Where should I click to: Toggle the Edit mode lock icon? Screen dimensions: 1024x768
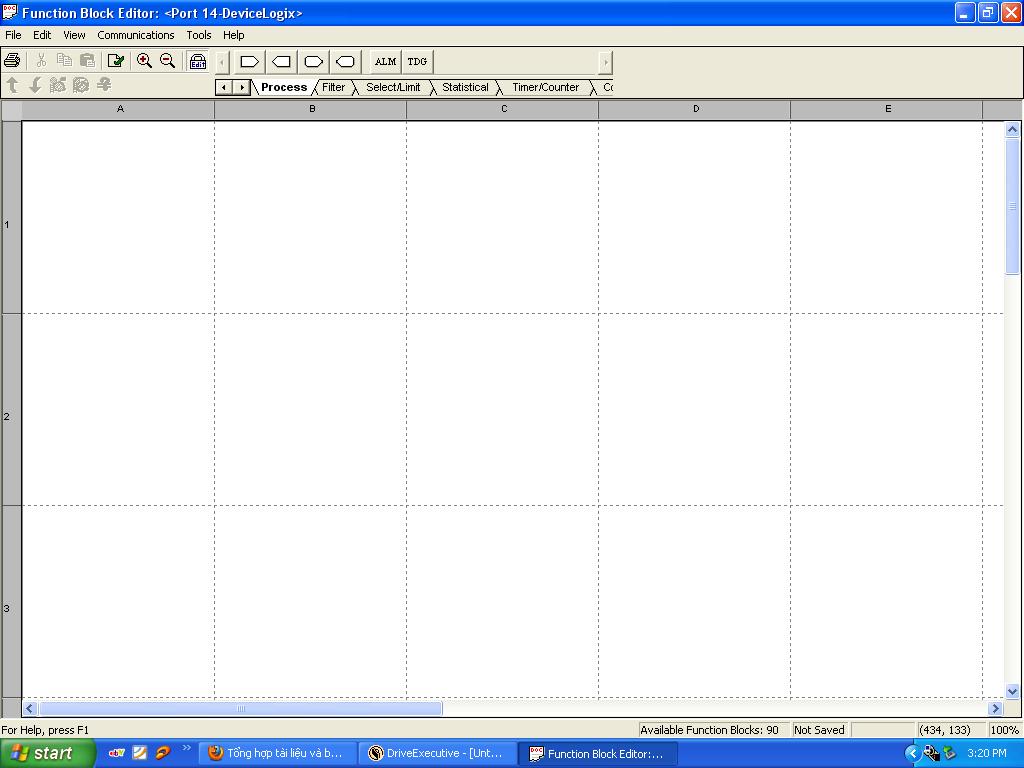(197, 61)
